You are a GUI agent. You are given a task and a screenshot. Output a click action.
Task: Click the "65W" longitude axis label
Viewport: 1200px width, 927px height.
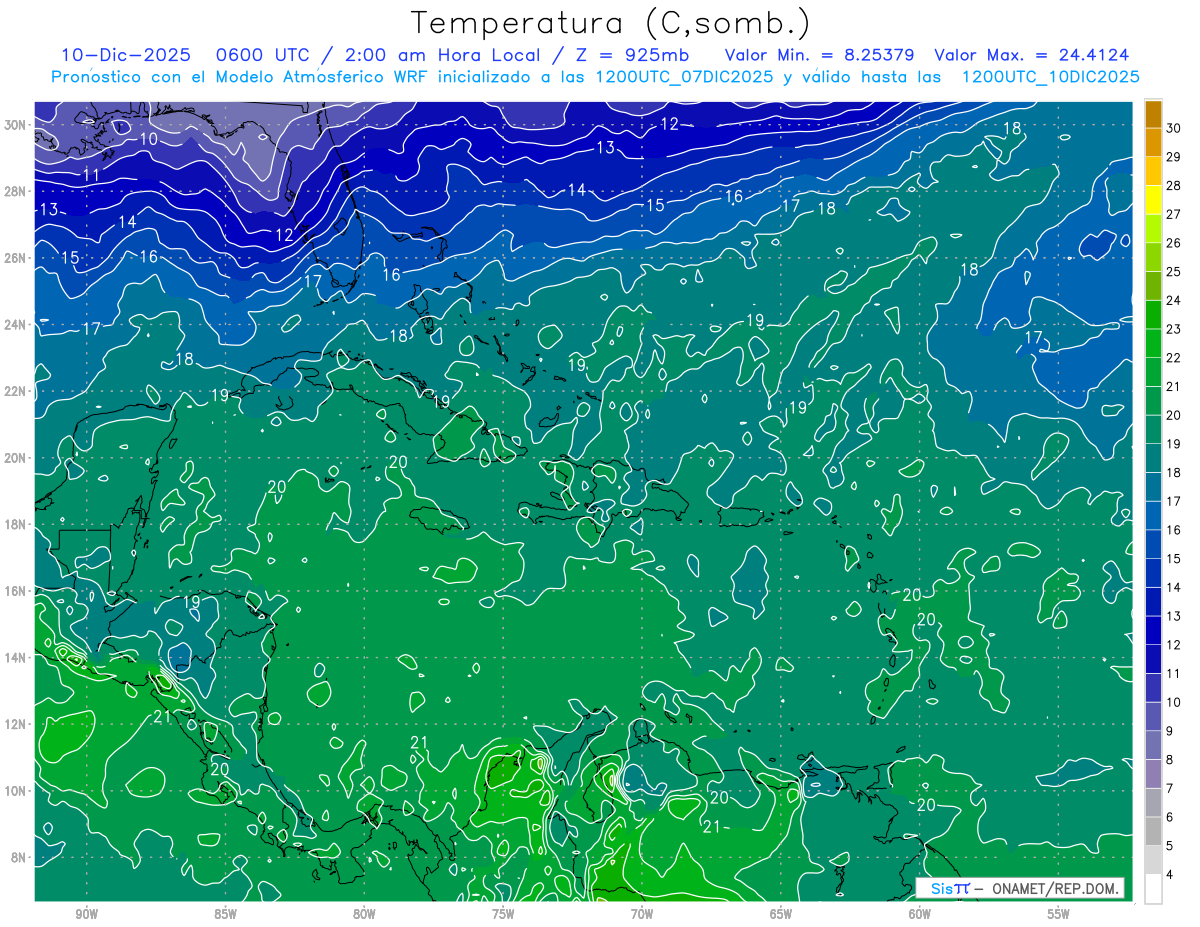pyautogui.click(x=781, y=914)
